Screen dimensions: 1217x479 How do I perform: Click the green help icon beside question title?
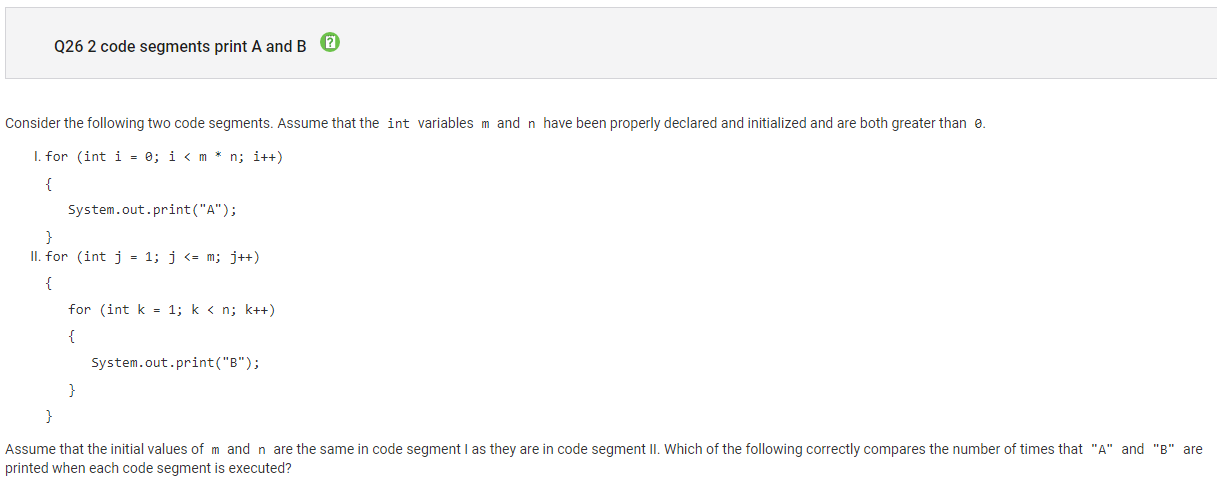(x=331, y=43)
